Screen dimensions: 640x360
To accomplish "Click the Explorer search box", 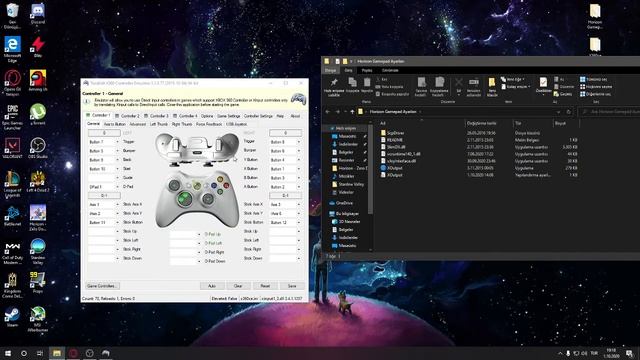I will click(x=610, y=111).
